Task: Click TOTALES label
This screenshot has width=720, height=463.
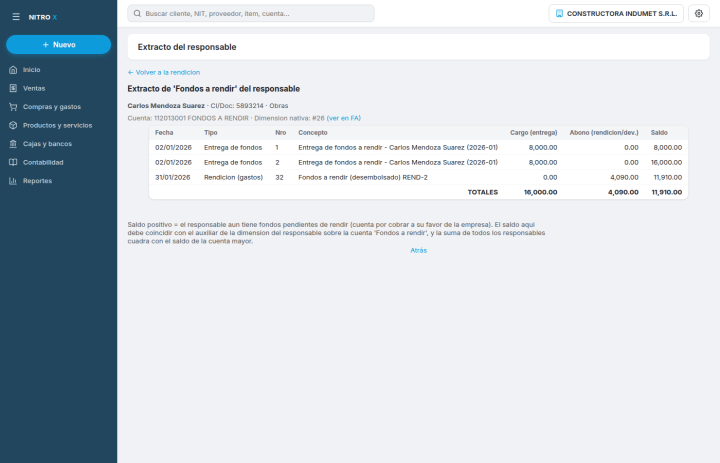Action: coord(483,192)
